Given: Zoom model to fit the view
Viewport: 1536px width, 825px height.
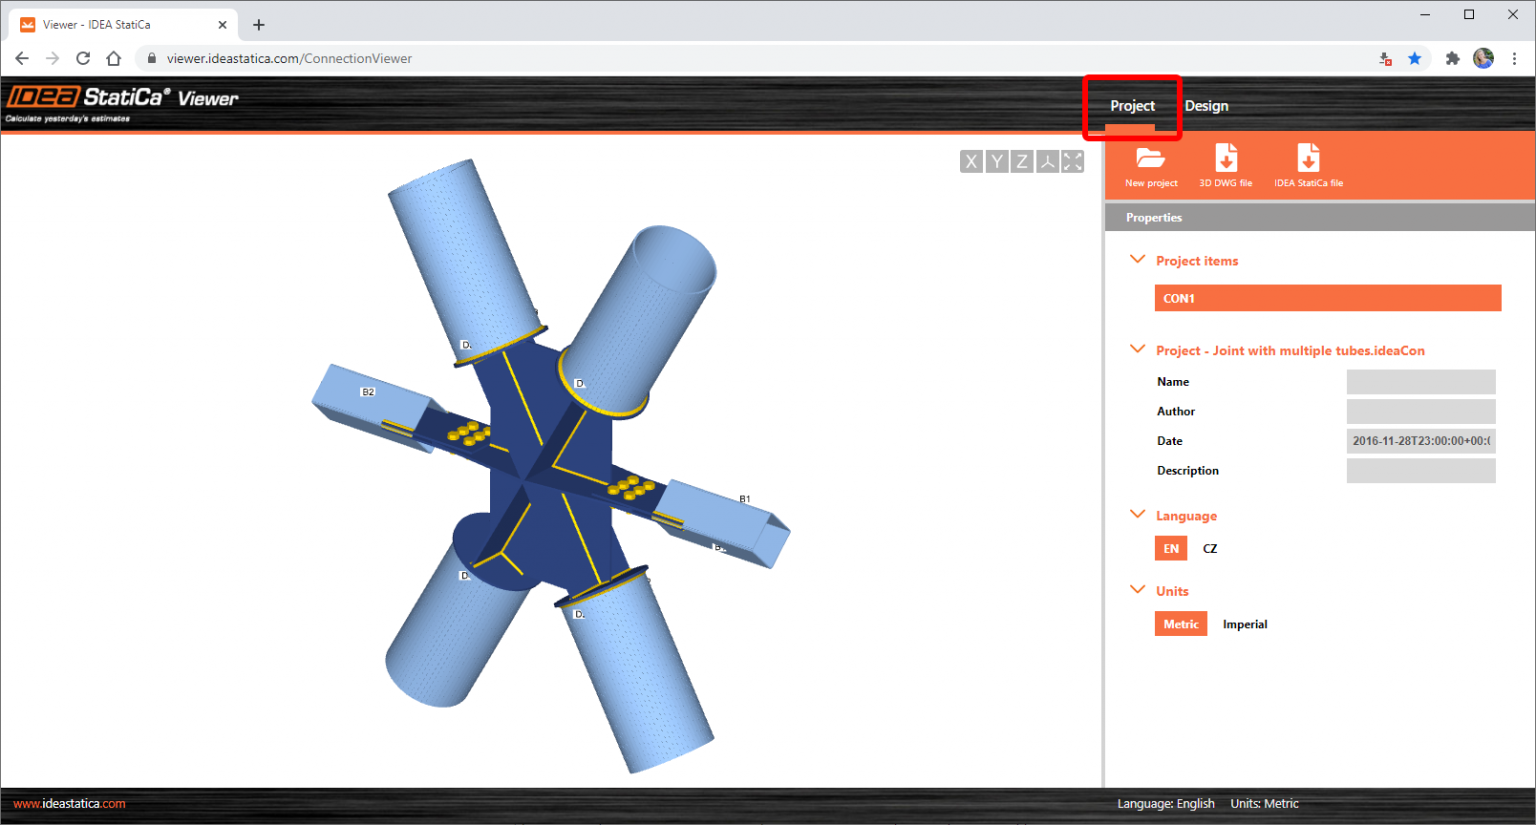Looking at the screenshot, I should pyautogui.click(x=1071, y=160).
